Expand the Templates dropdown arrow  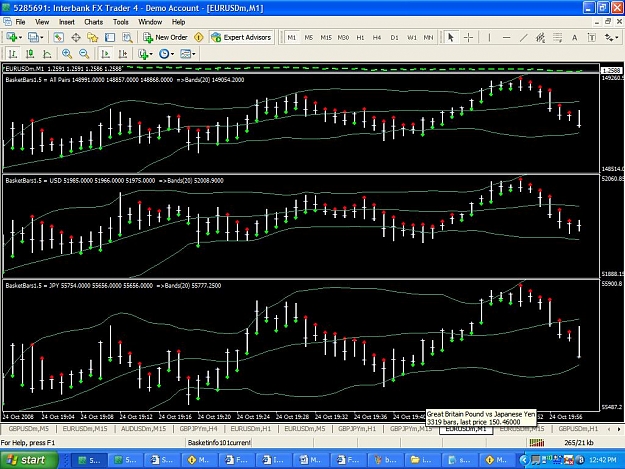pos(194,54)
